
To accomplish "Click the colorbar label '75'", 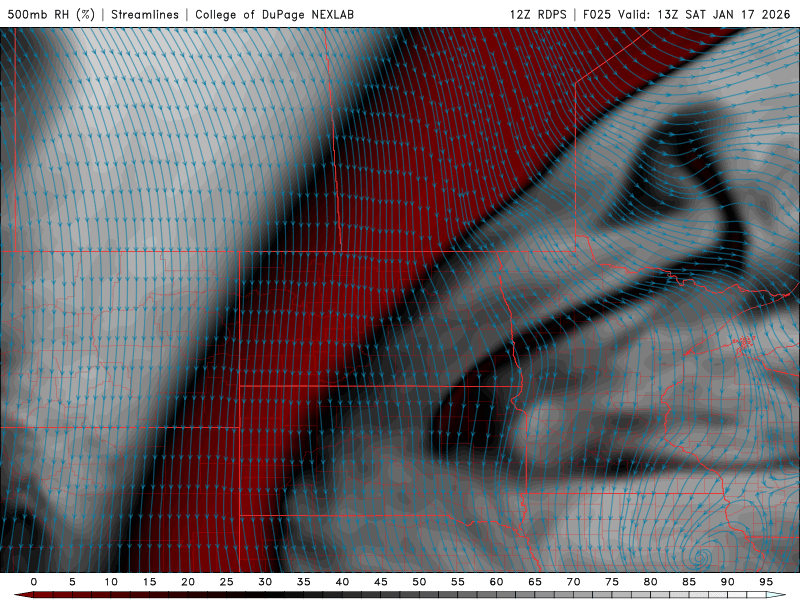I will (x=612, y=582).
